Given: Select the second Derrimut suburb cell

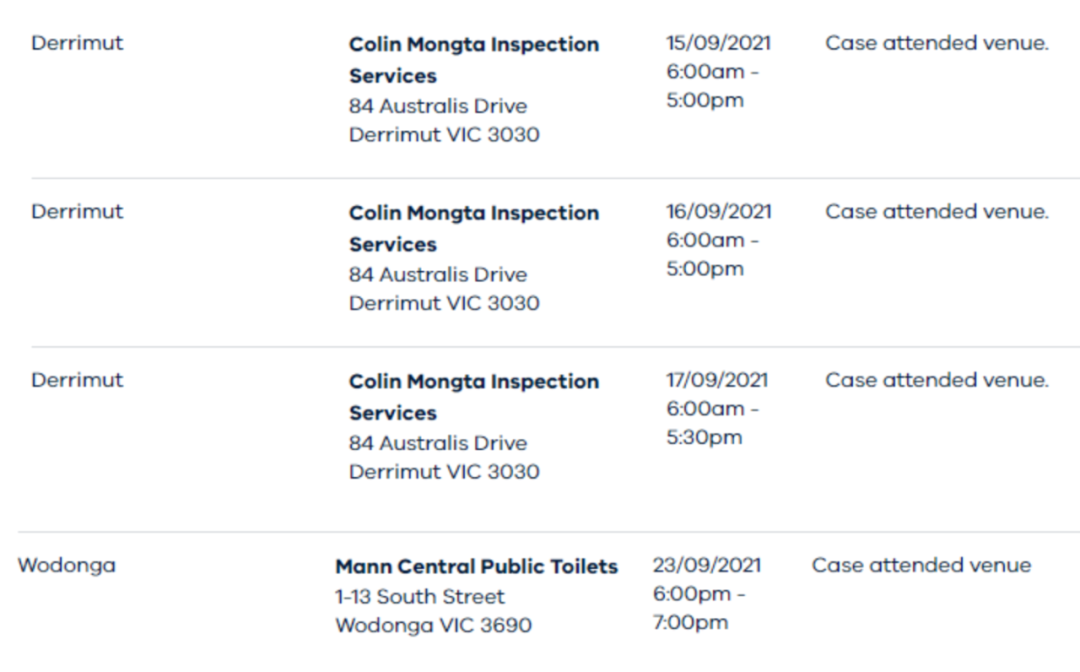Looking at the screenshot, I should (x=77, y=211).
